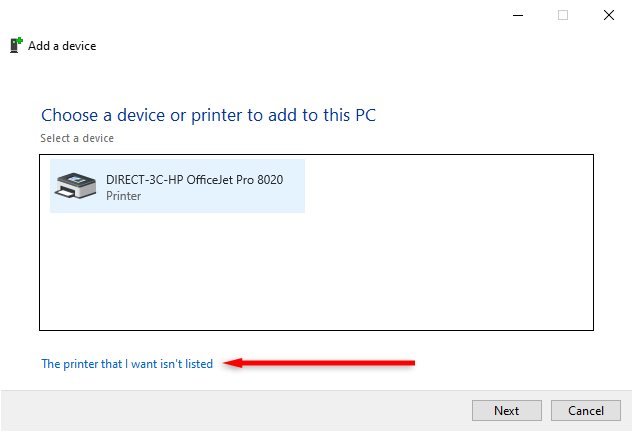
Task: Click the bottom border of the device list box
Action: (316, 329)
